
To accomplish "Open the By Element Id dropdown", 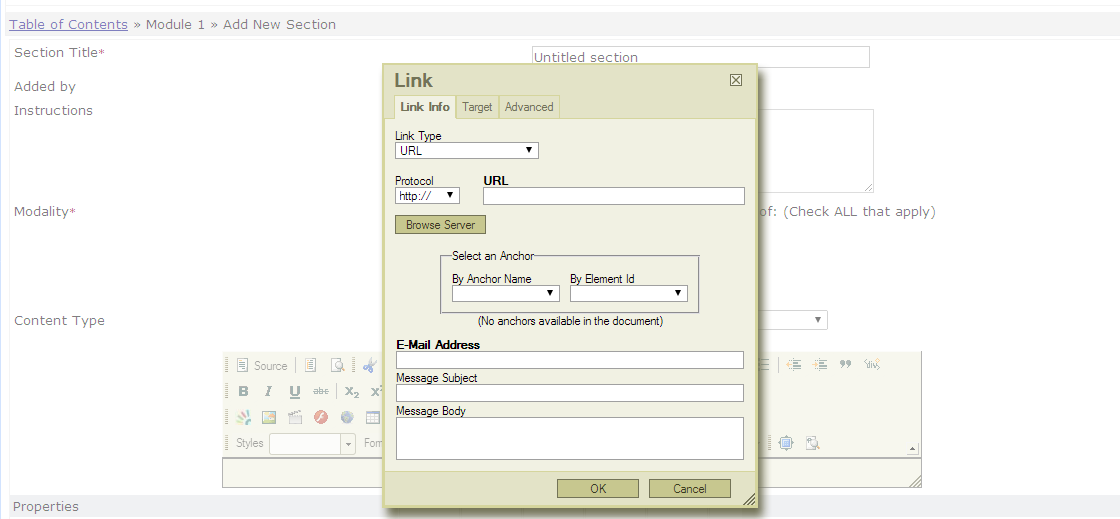I will pos(628,294).
